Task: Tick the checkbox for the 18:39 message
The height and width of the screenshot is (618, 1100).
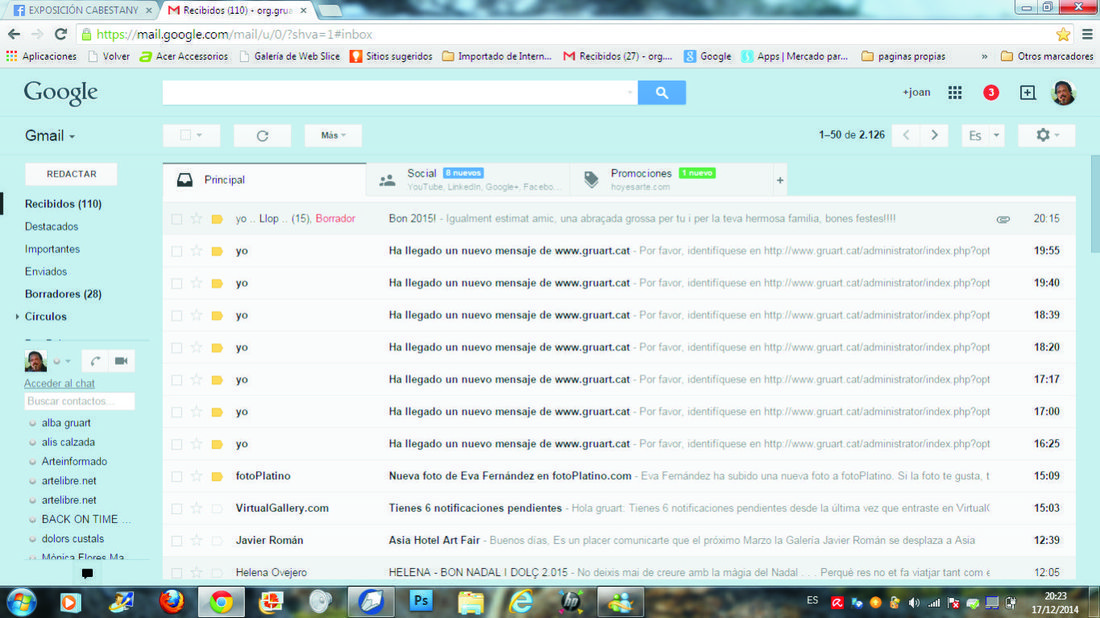Action: [177, 316]
